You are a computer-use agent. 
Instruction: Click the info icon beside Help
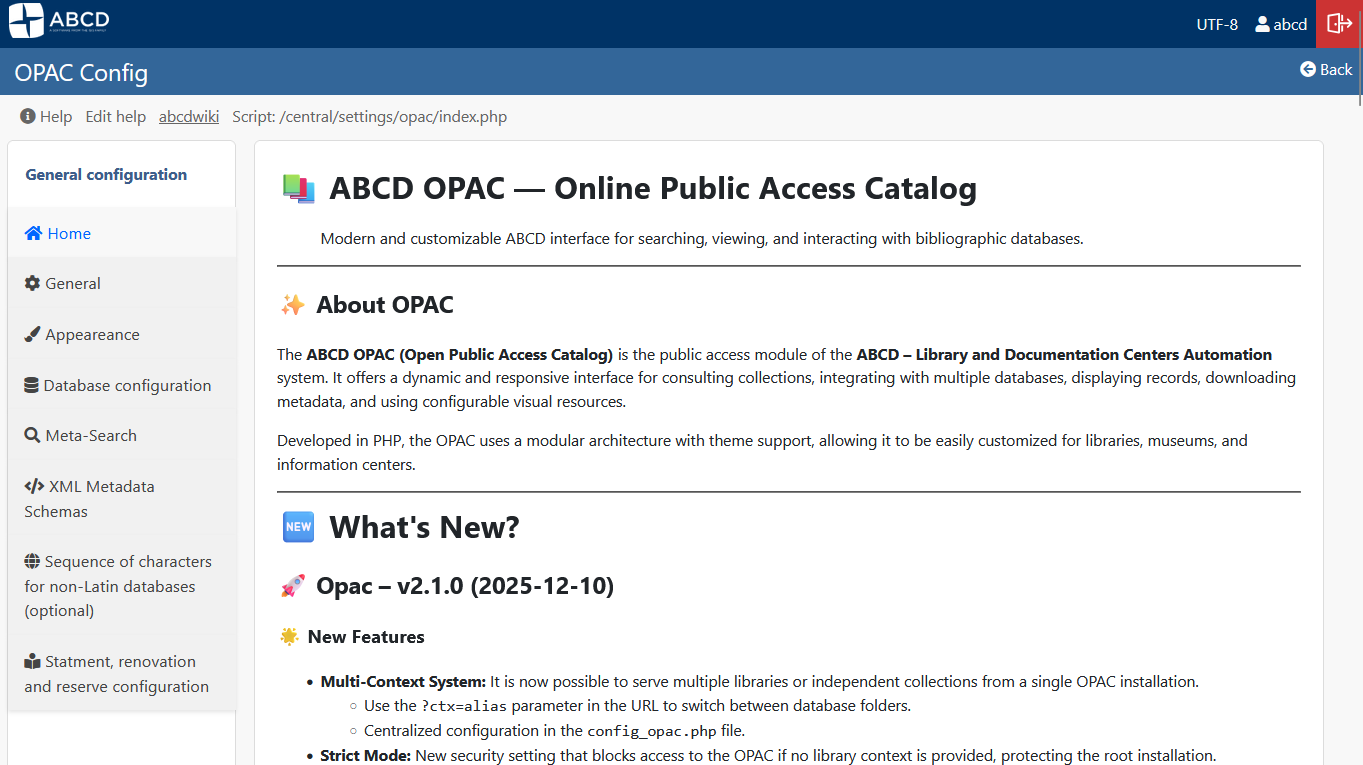(x=27, y=116)
